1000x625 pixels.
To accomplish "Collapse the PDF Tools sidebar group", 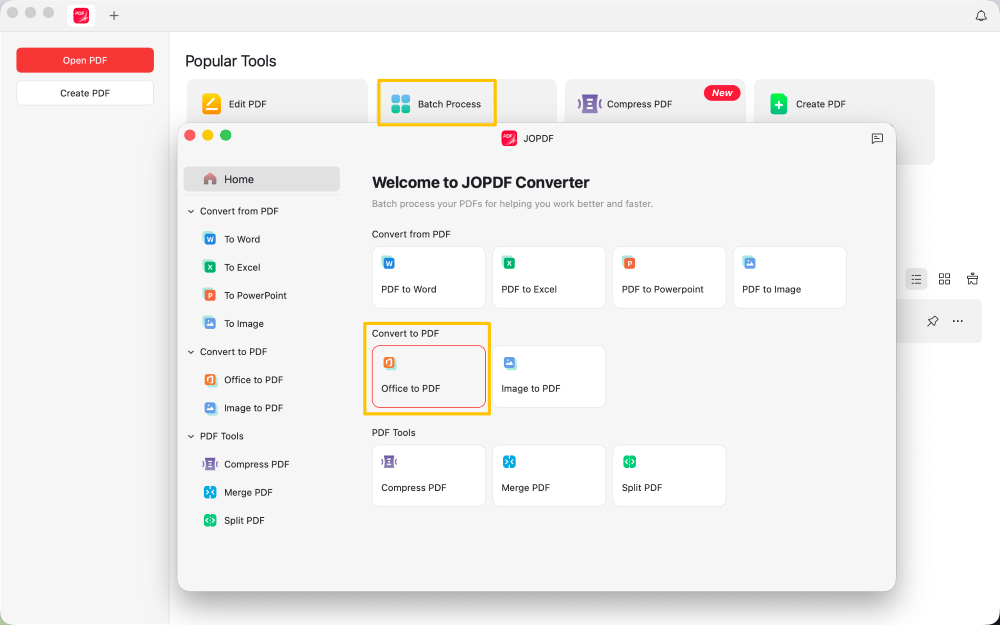I will pyautogui.click(x=191, y=435).
